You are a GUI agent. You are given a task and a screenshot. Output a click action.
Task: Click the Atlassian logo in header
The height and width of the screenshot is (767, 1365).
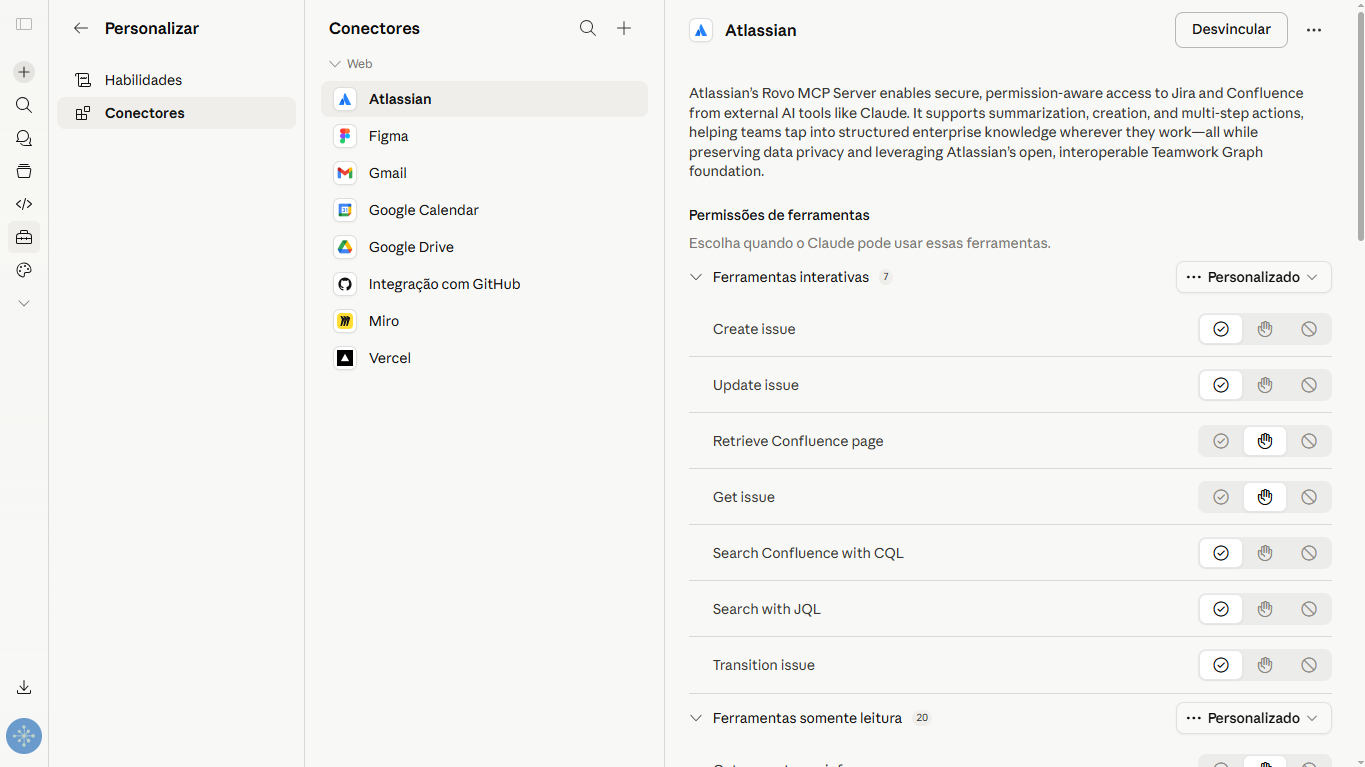(x=701, y=30)
